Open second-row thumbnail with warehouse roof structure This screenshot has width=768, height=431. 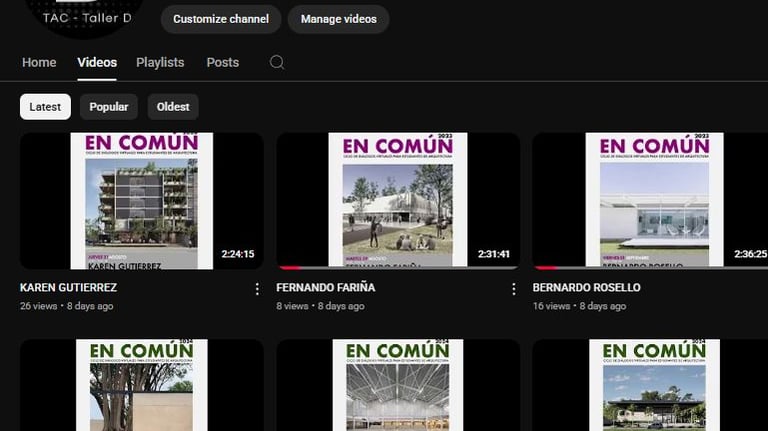click(398, 385)
